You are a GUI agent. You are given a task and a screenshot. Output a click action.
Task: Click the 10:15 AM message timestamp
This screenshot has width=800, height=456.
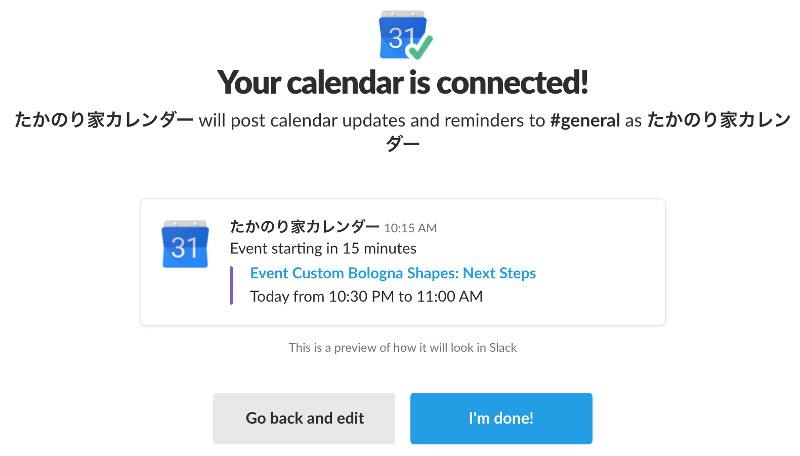410,228
